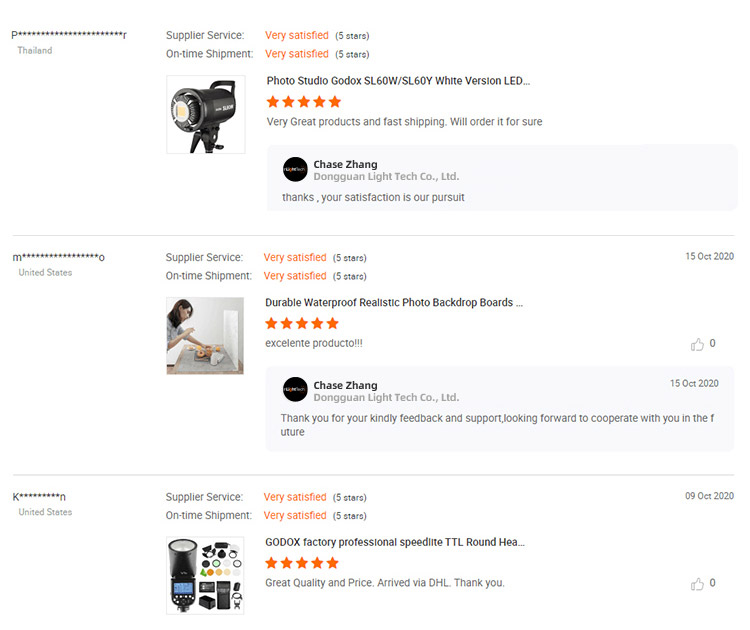The image size is (750, 630).
Task: Click thumbs-up on the Great Quality and Price review
Action: [x=697, y=584]
